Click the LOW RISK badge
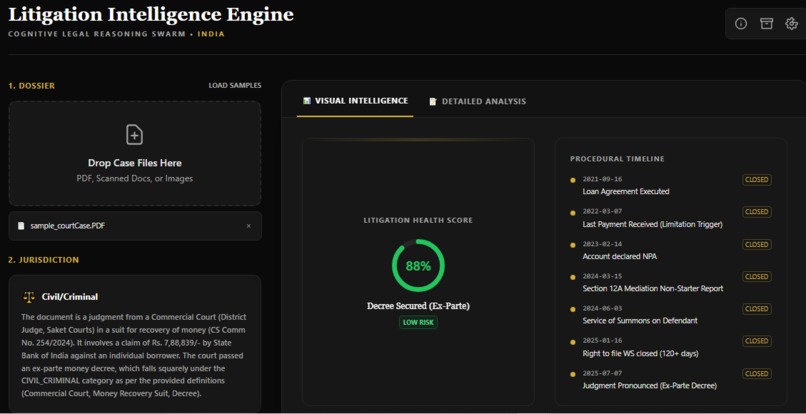The width and height of the screenshot is (806, 414). point(418,322)
